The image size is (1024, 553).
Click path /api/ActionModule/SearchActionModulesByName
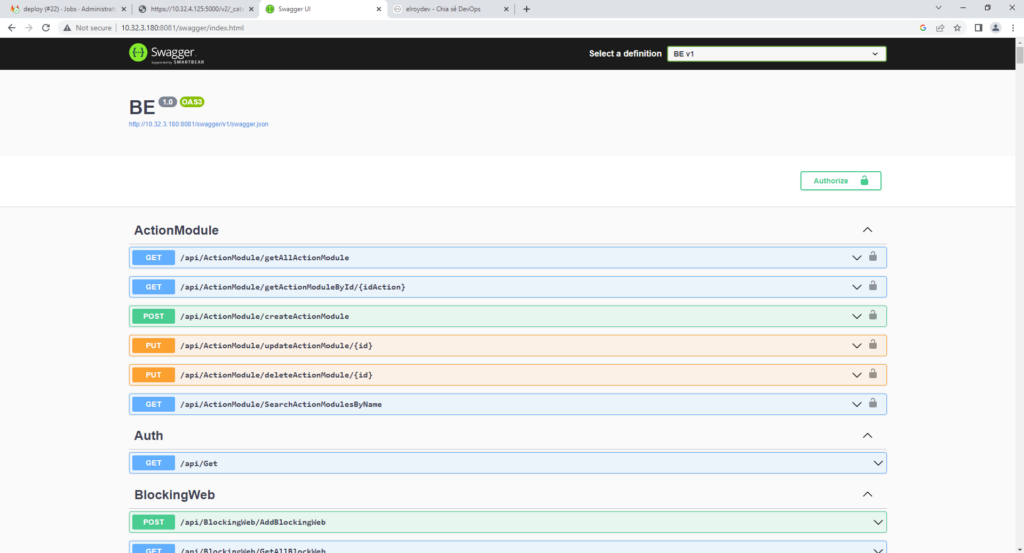(281, 405)
